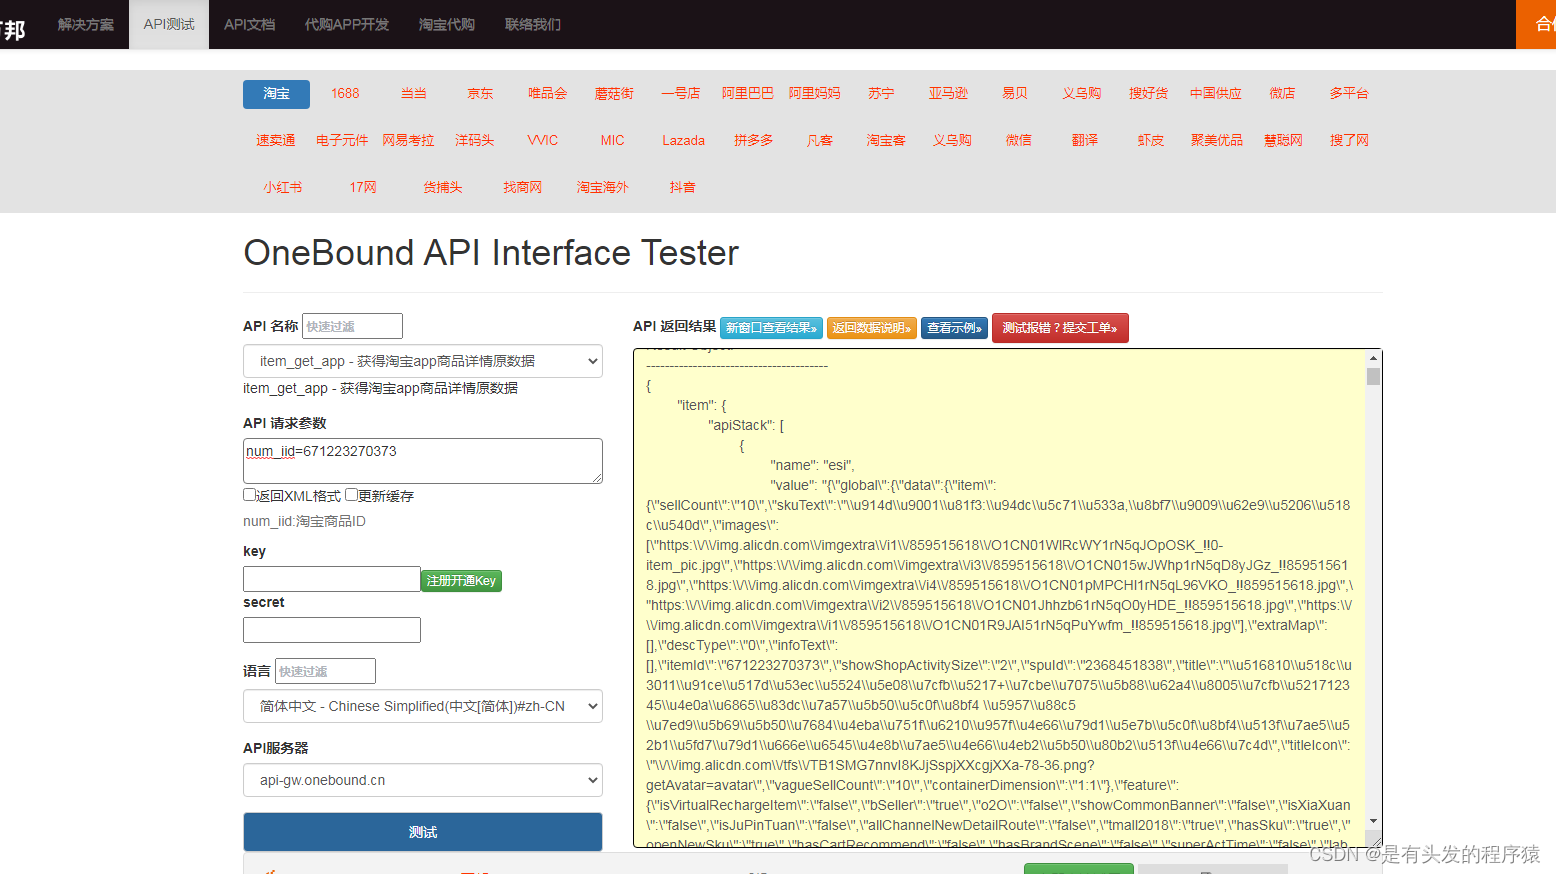Viewport: 1556px width, 874px height.
Task: Open the 17网 platform link
Action: (x=363, y=188)
